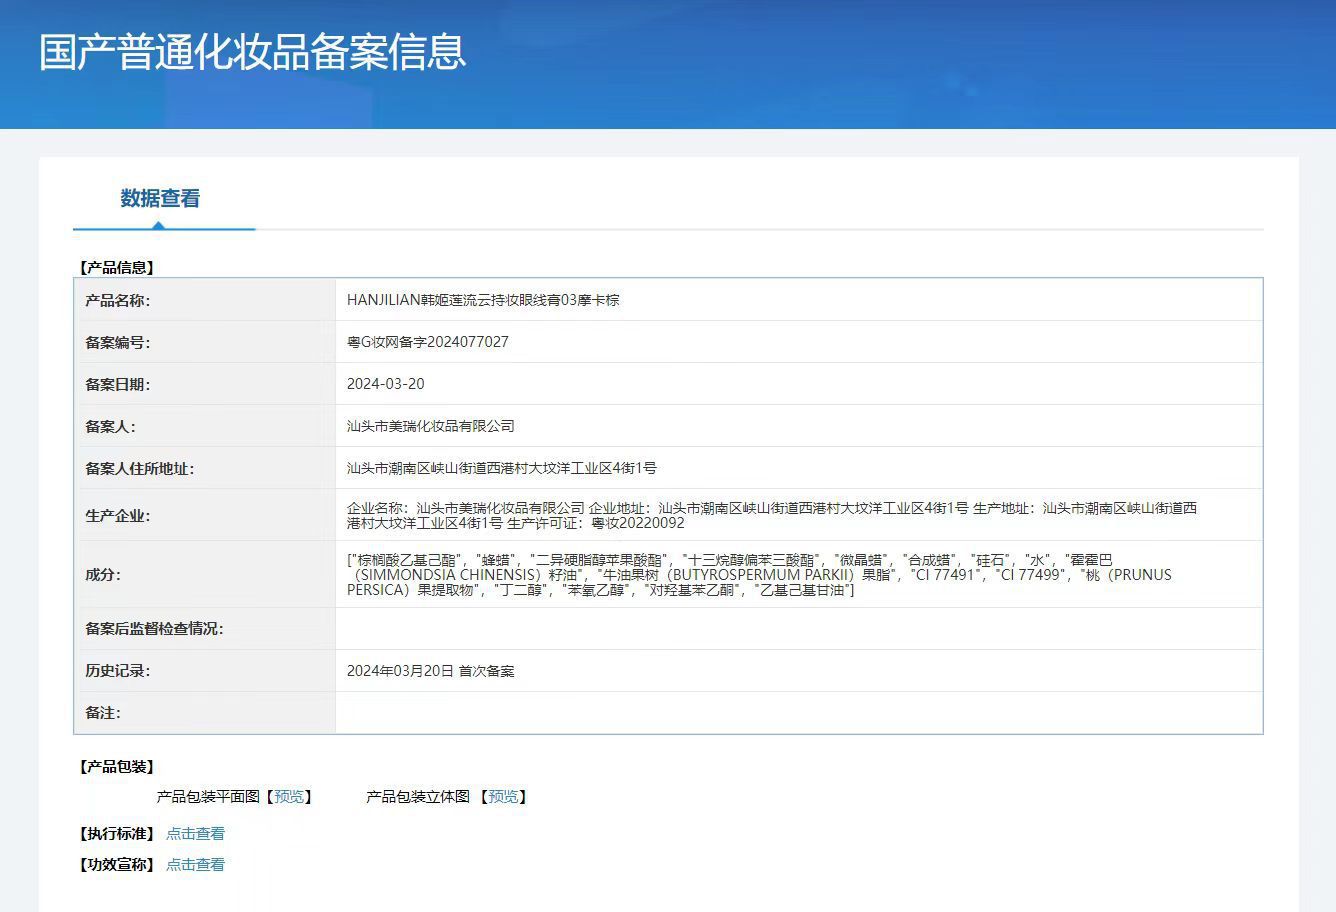Image resolution: width=1336 pixels, height=912 pixels.
Task: Open 预览 link for 产品包装立体图
Action: pos(503,797)
